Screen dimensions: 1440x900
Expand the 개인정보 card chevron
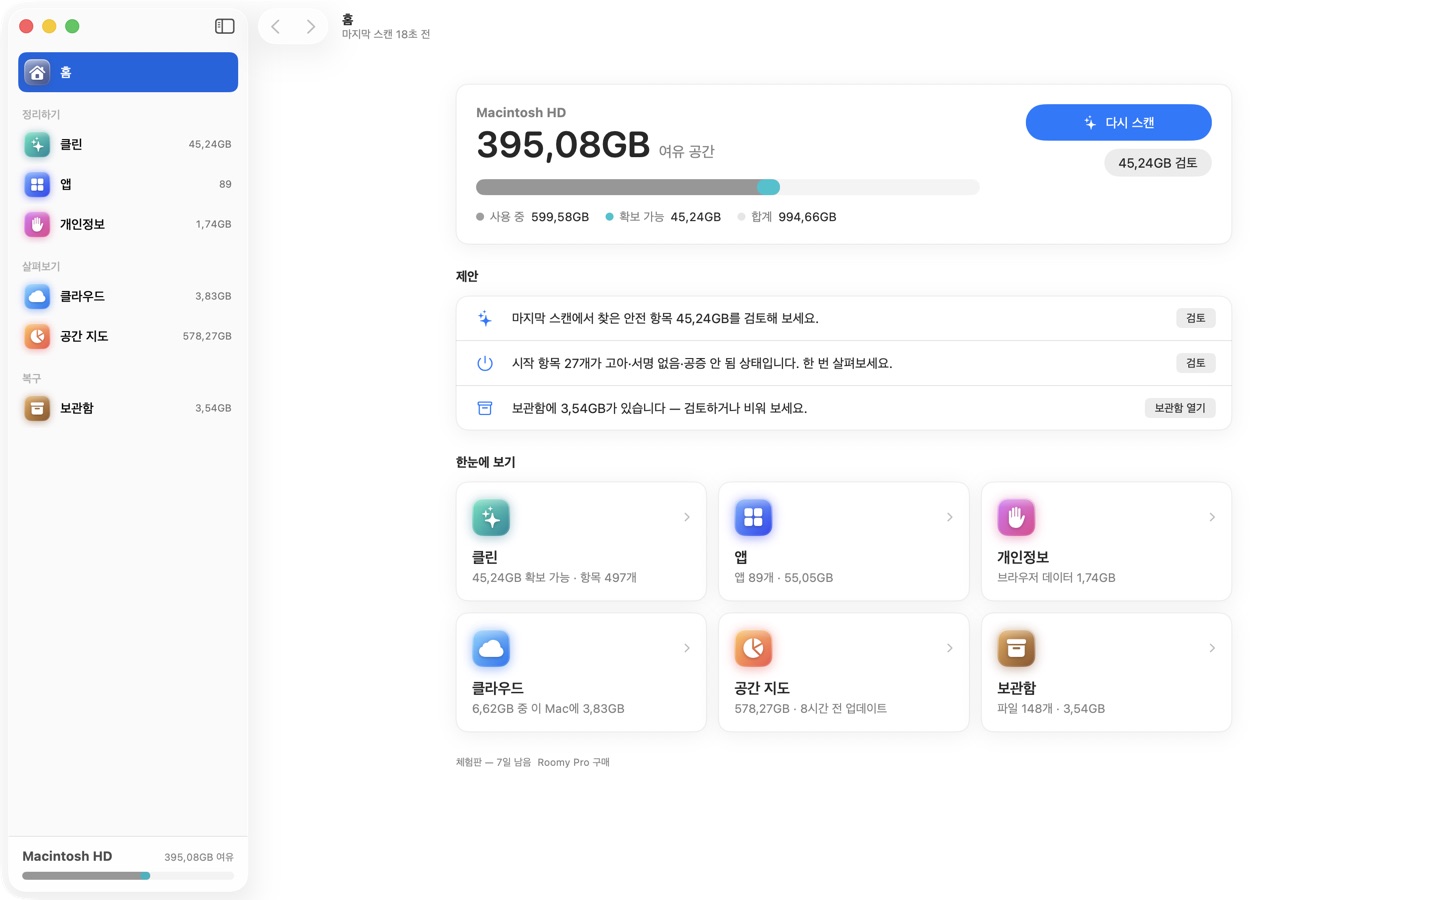pyautogui.click(x=1212, y=517)
